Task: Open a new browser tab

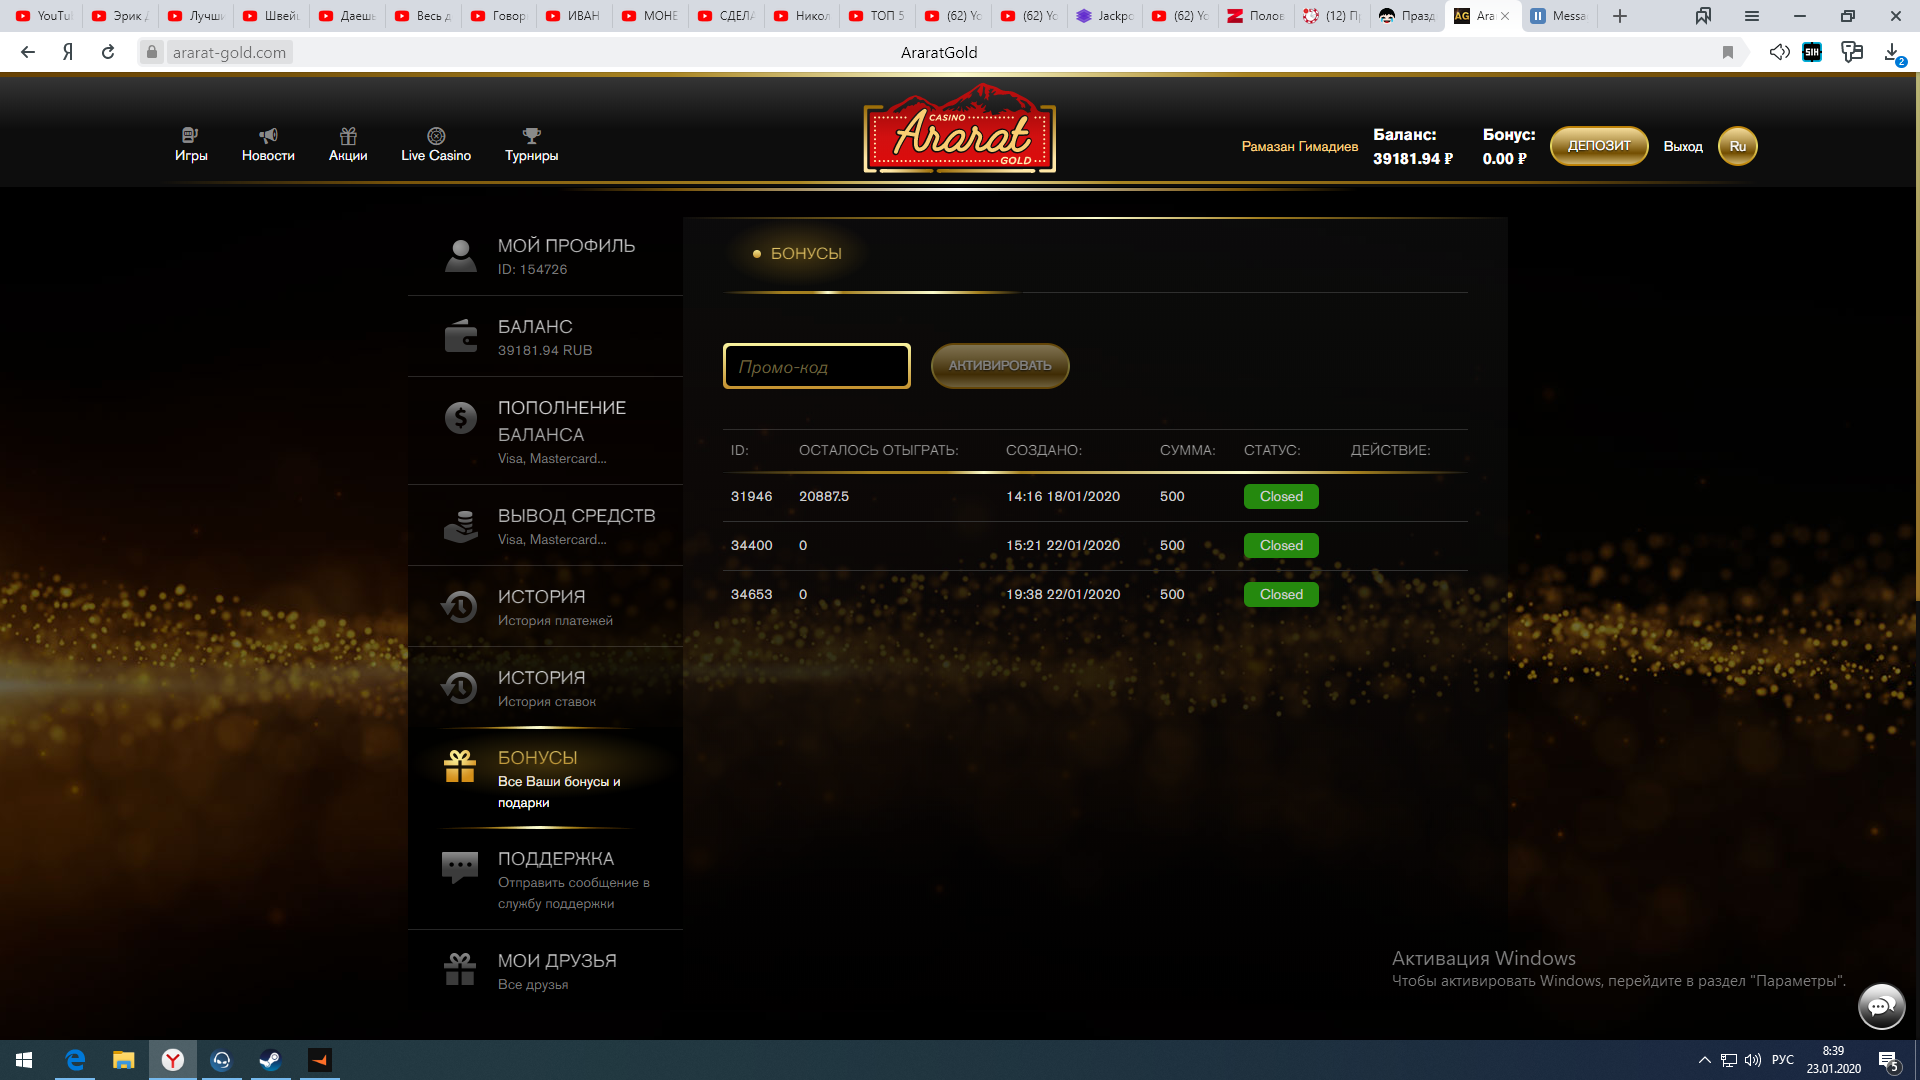Action: click(x=1620, y=16)
